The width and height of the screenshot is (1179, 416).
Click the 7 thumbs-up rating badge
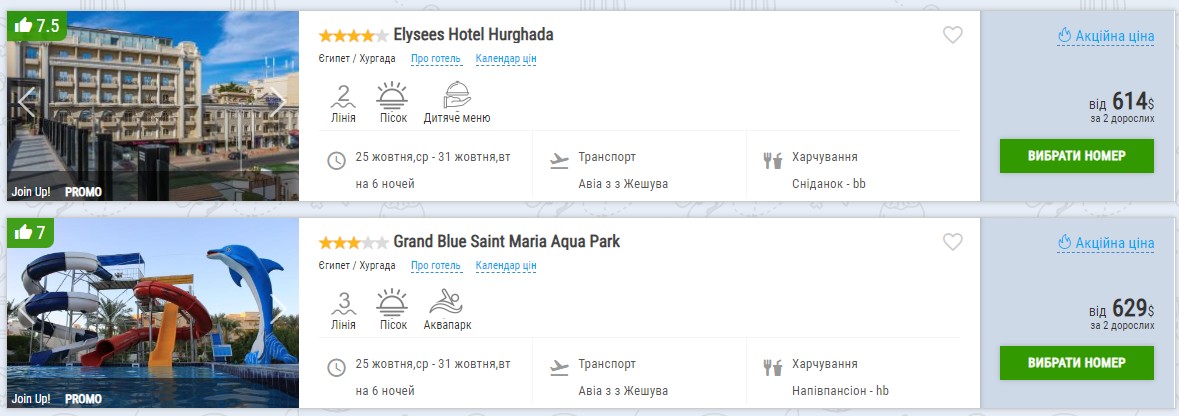pos(31,232)
